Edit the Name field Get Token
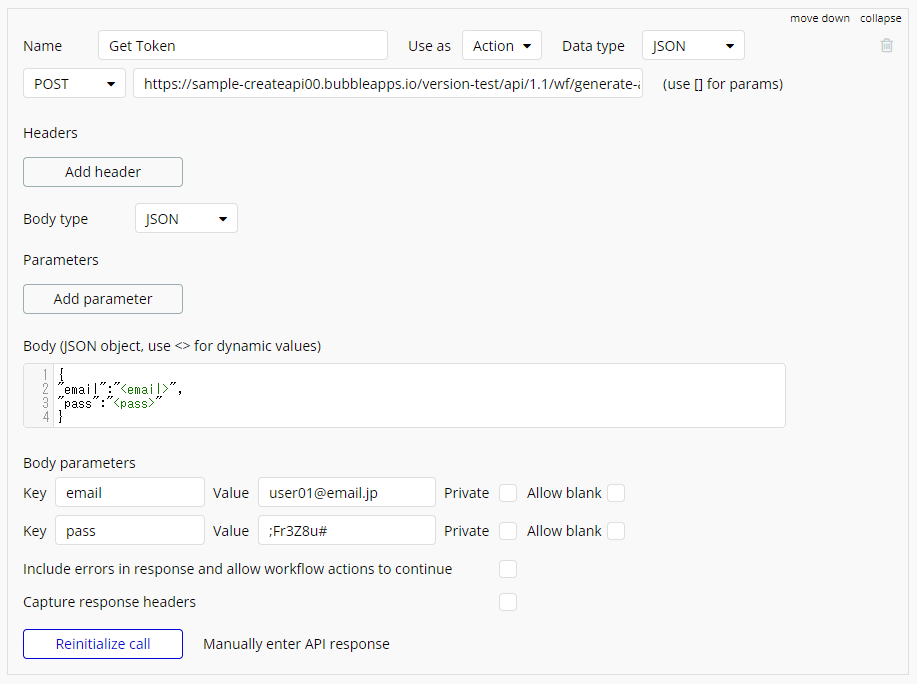This screenshot has height=684, width=917. tap(243, 46)
